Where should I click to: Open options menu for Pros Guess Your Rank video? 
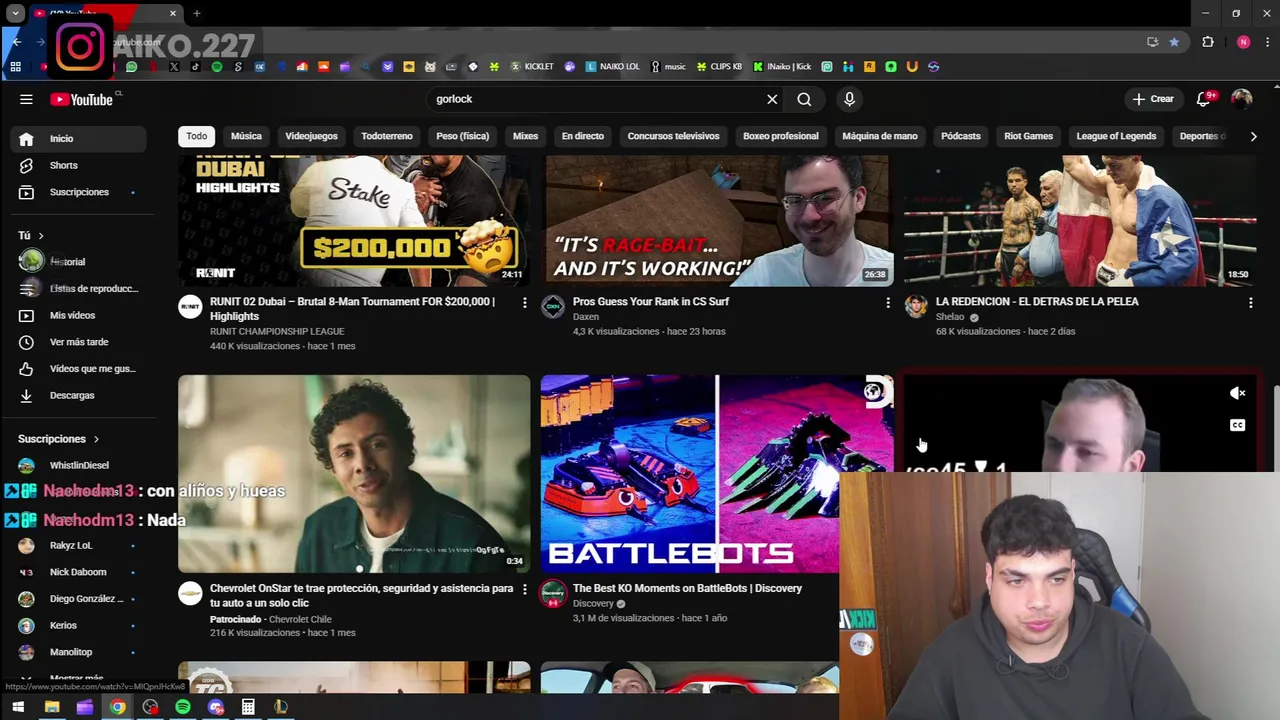click(x=887, y=302)
